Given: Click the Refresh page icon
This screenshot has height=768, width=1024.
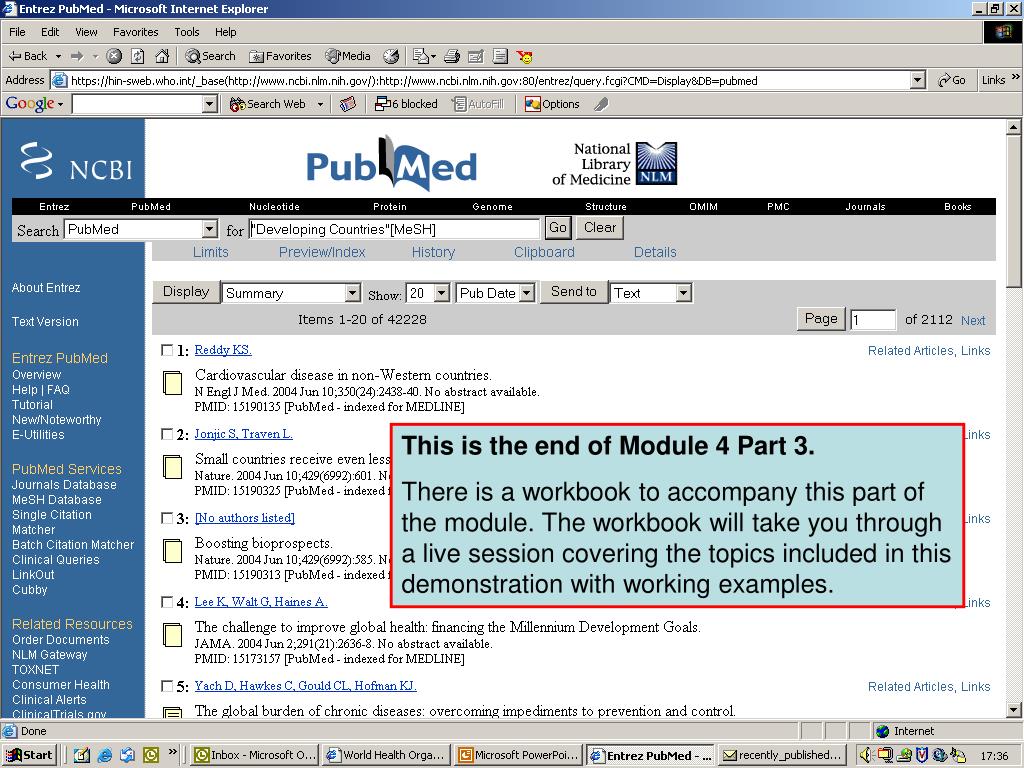Looking at the screenshot, I should pos(138,56).
